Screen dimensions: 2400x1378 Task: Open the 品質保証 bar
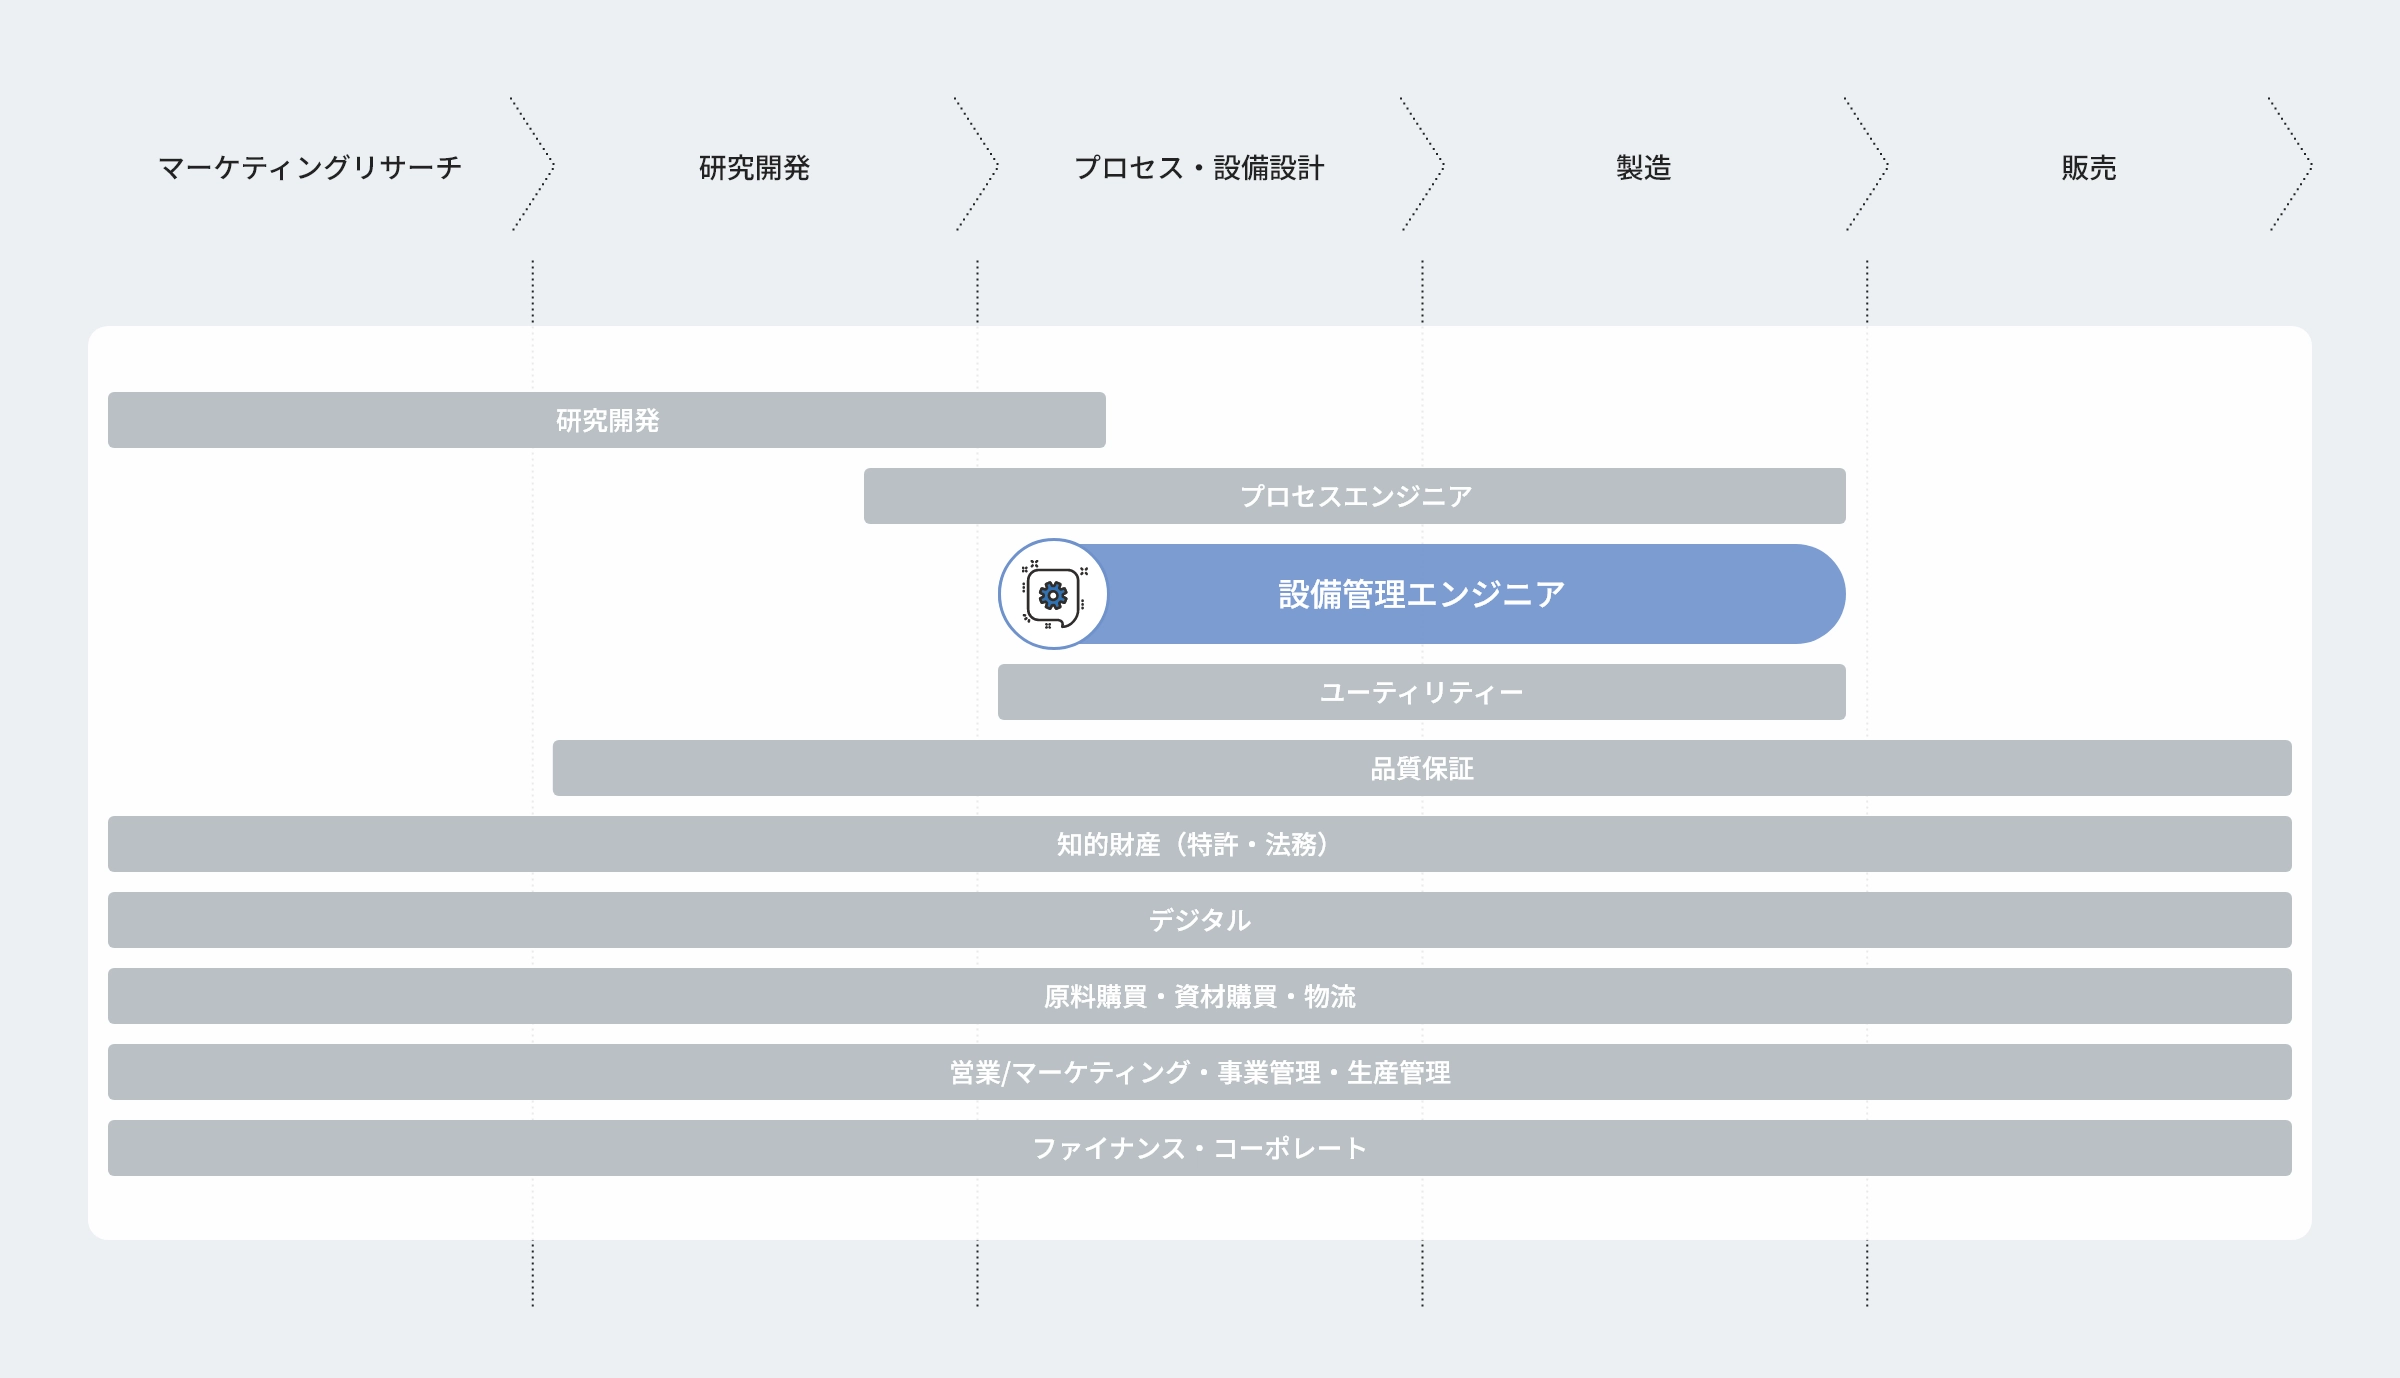tap(1421, 768)
